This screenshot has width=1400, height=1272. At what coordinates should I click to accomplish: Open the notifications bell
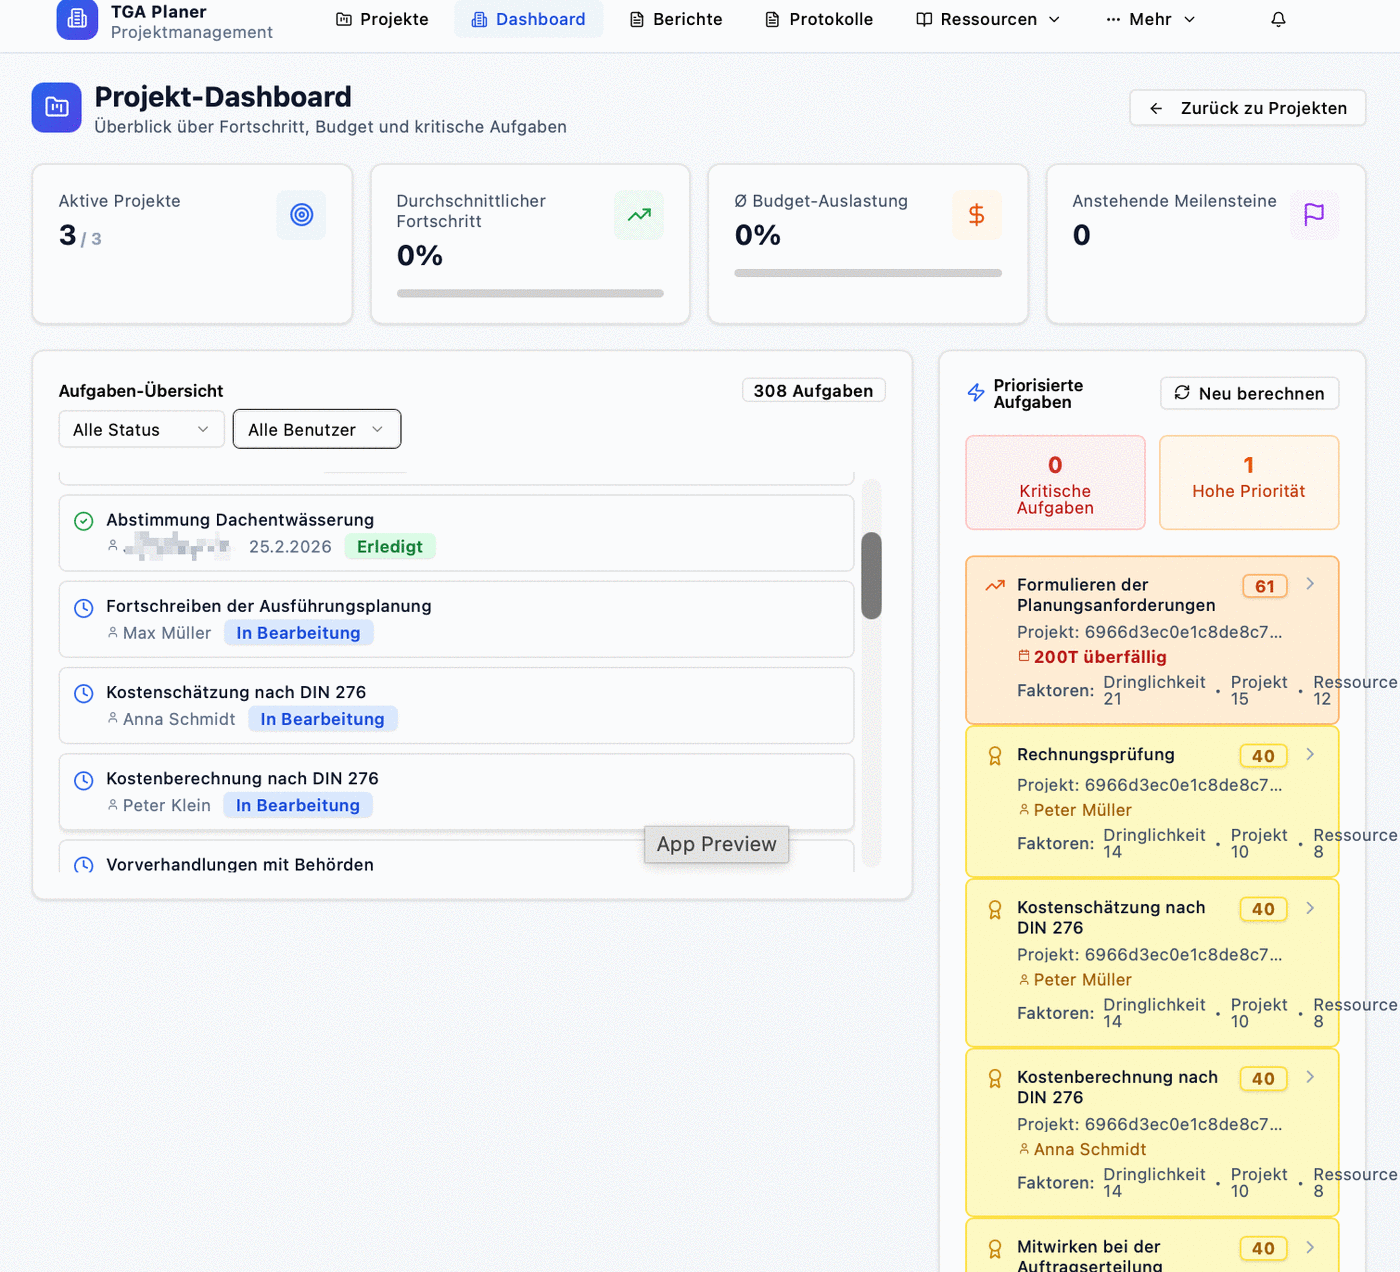[x=1278, y=19]
